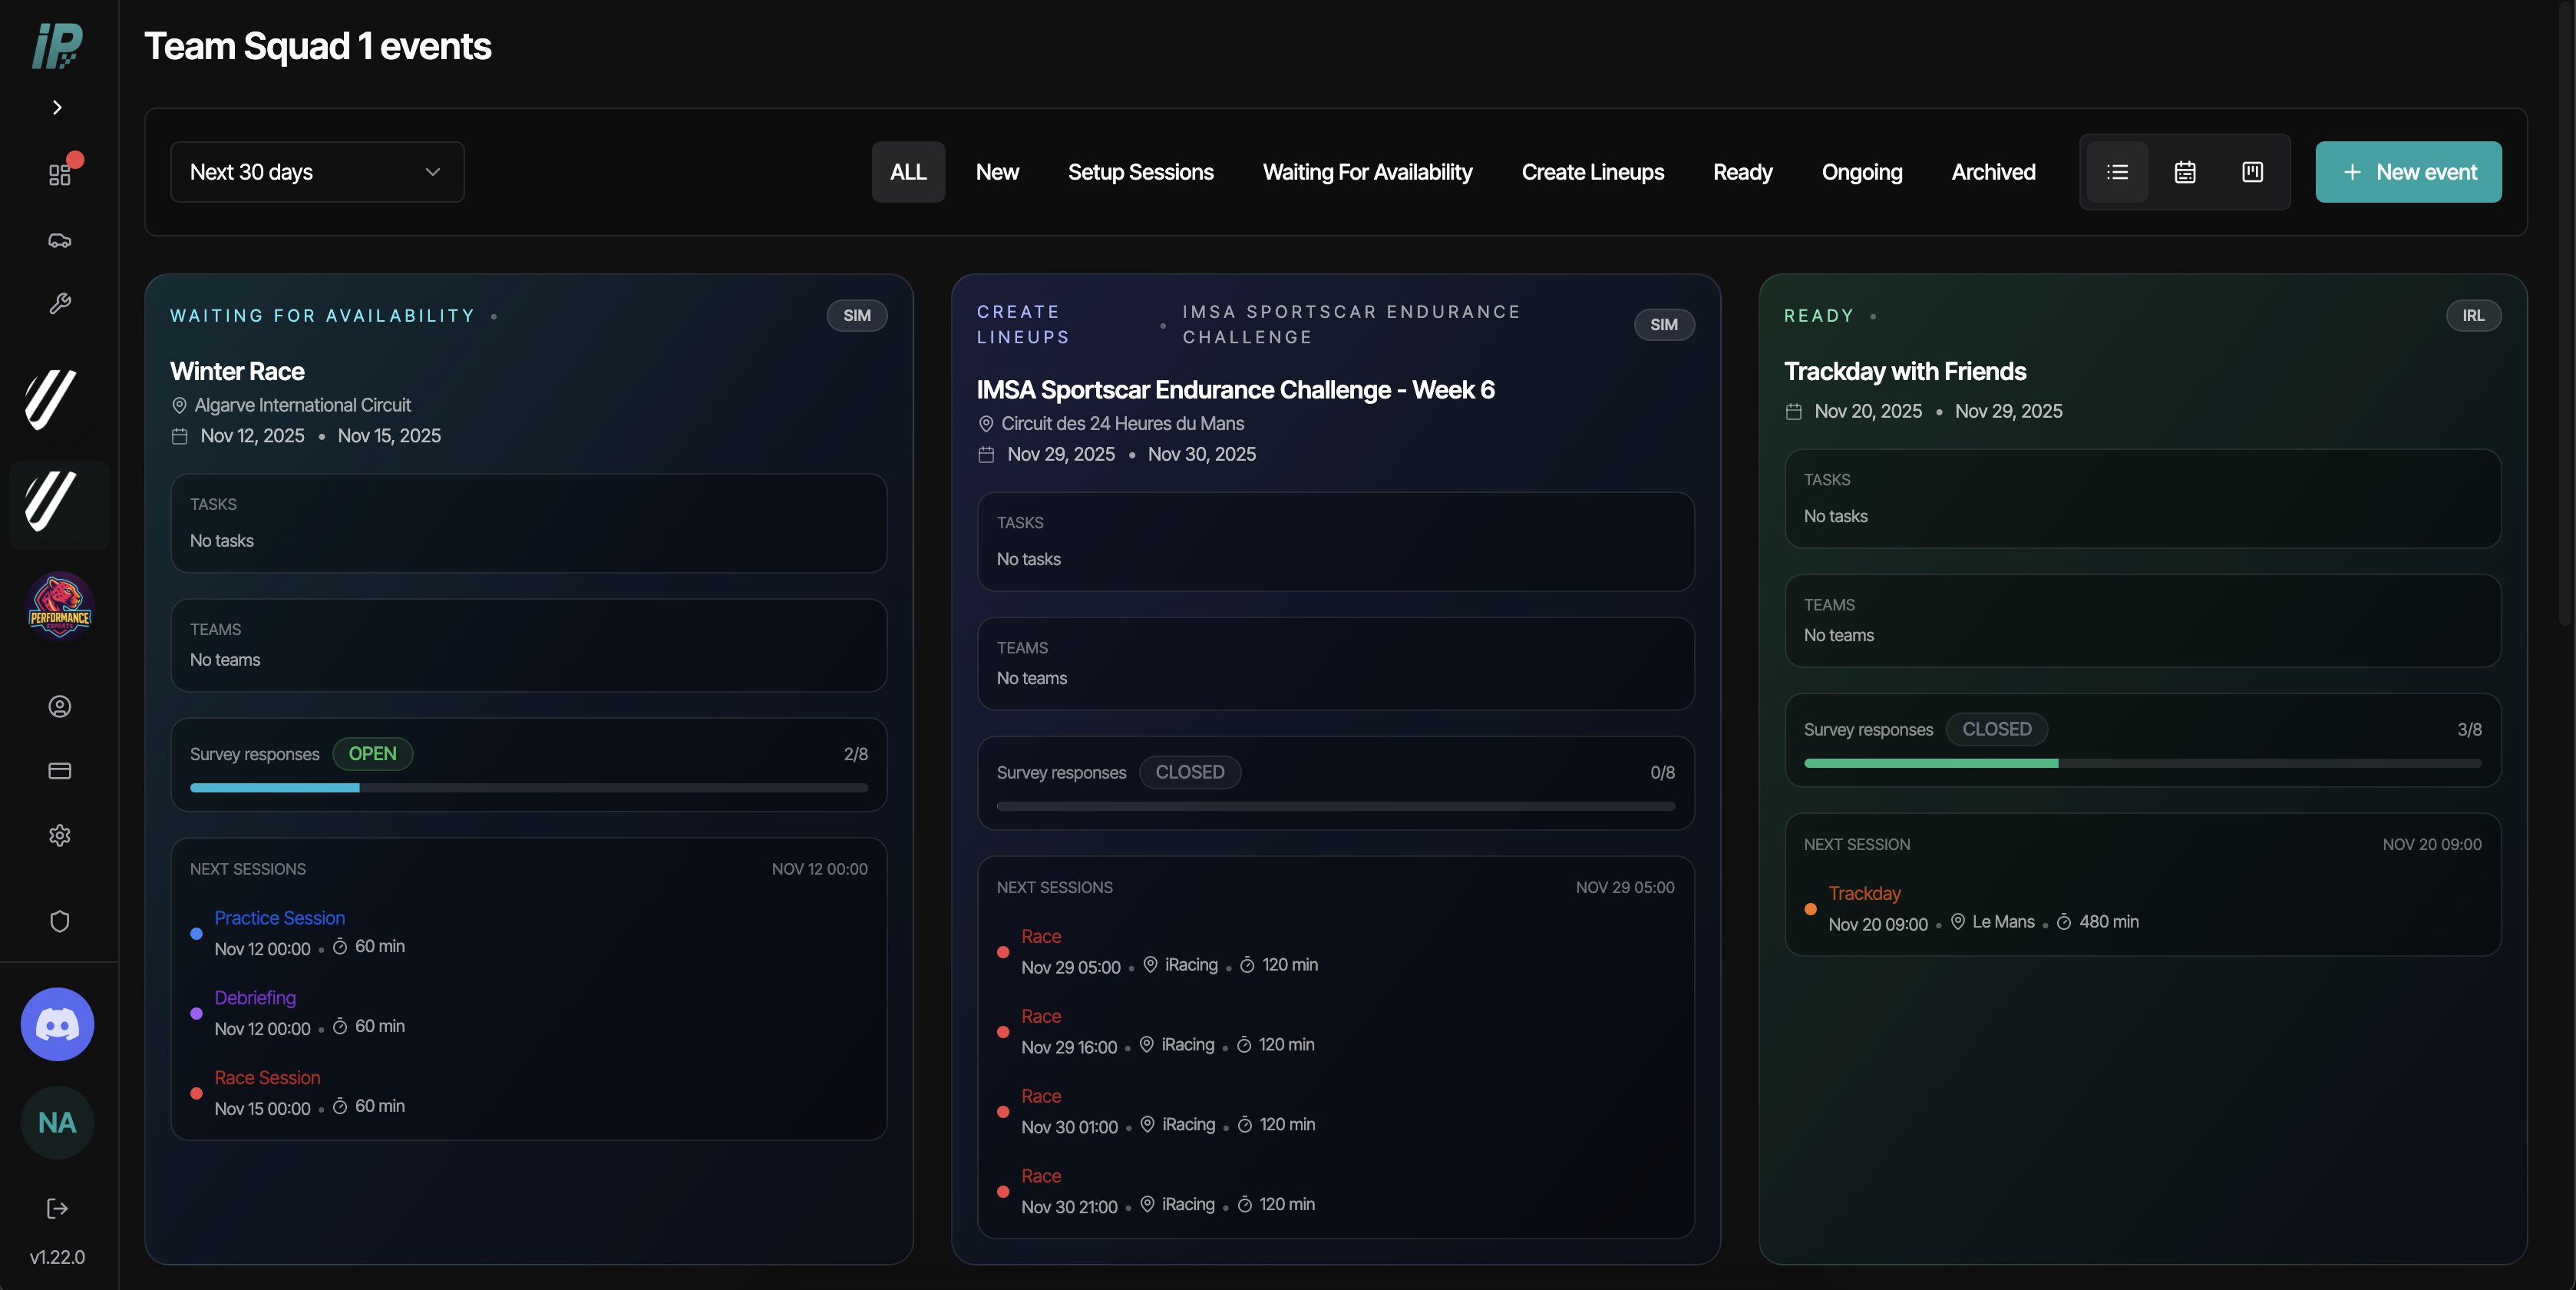Switch to list view
The height and width of the screenshot is (1290, 2576).
tap(2117, 172)
